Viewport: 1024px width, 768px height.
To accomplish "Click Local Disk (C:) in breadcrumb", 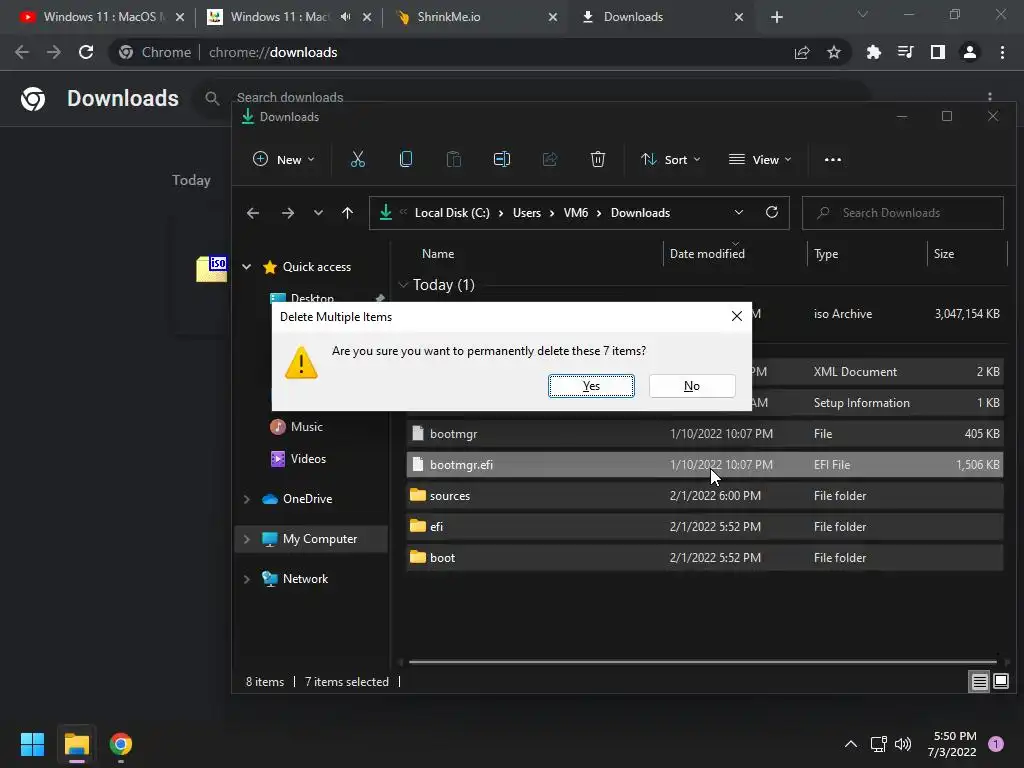I will pos(452,213).
